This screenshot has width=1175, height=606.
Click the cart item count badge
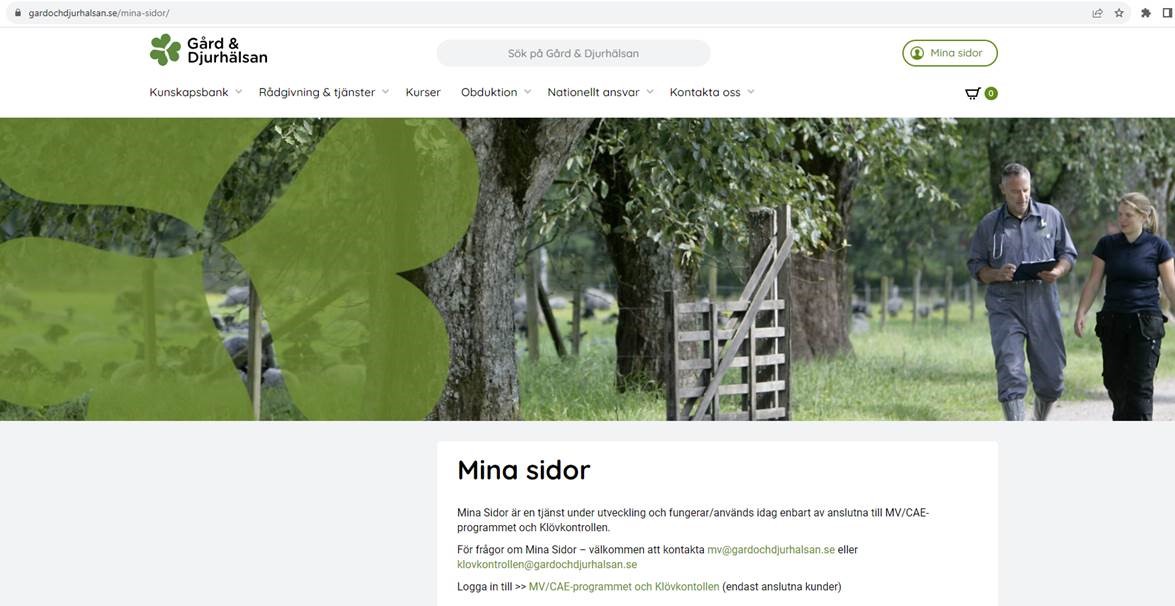point(991,94)
